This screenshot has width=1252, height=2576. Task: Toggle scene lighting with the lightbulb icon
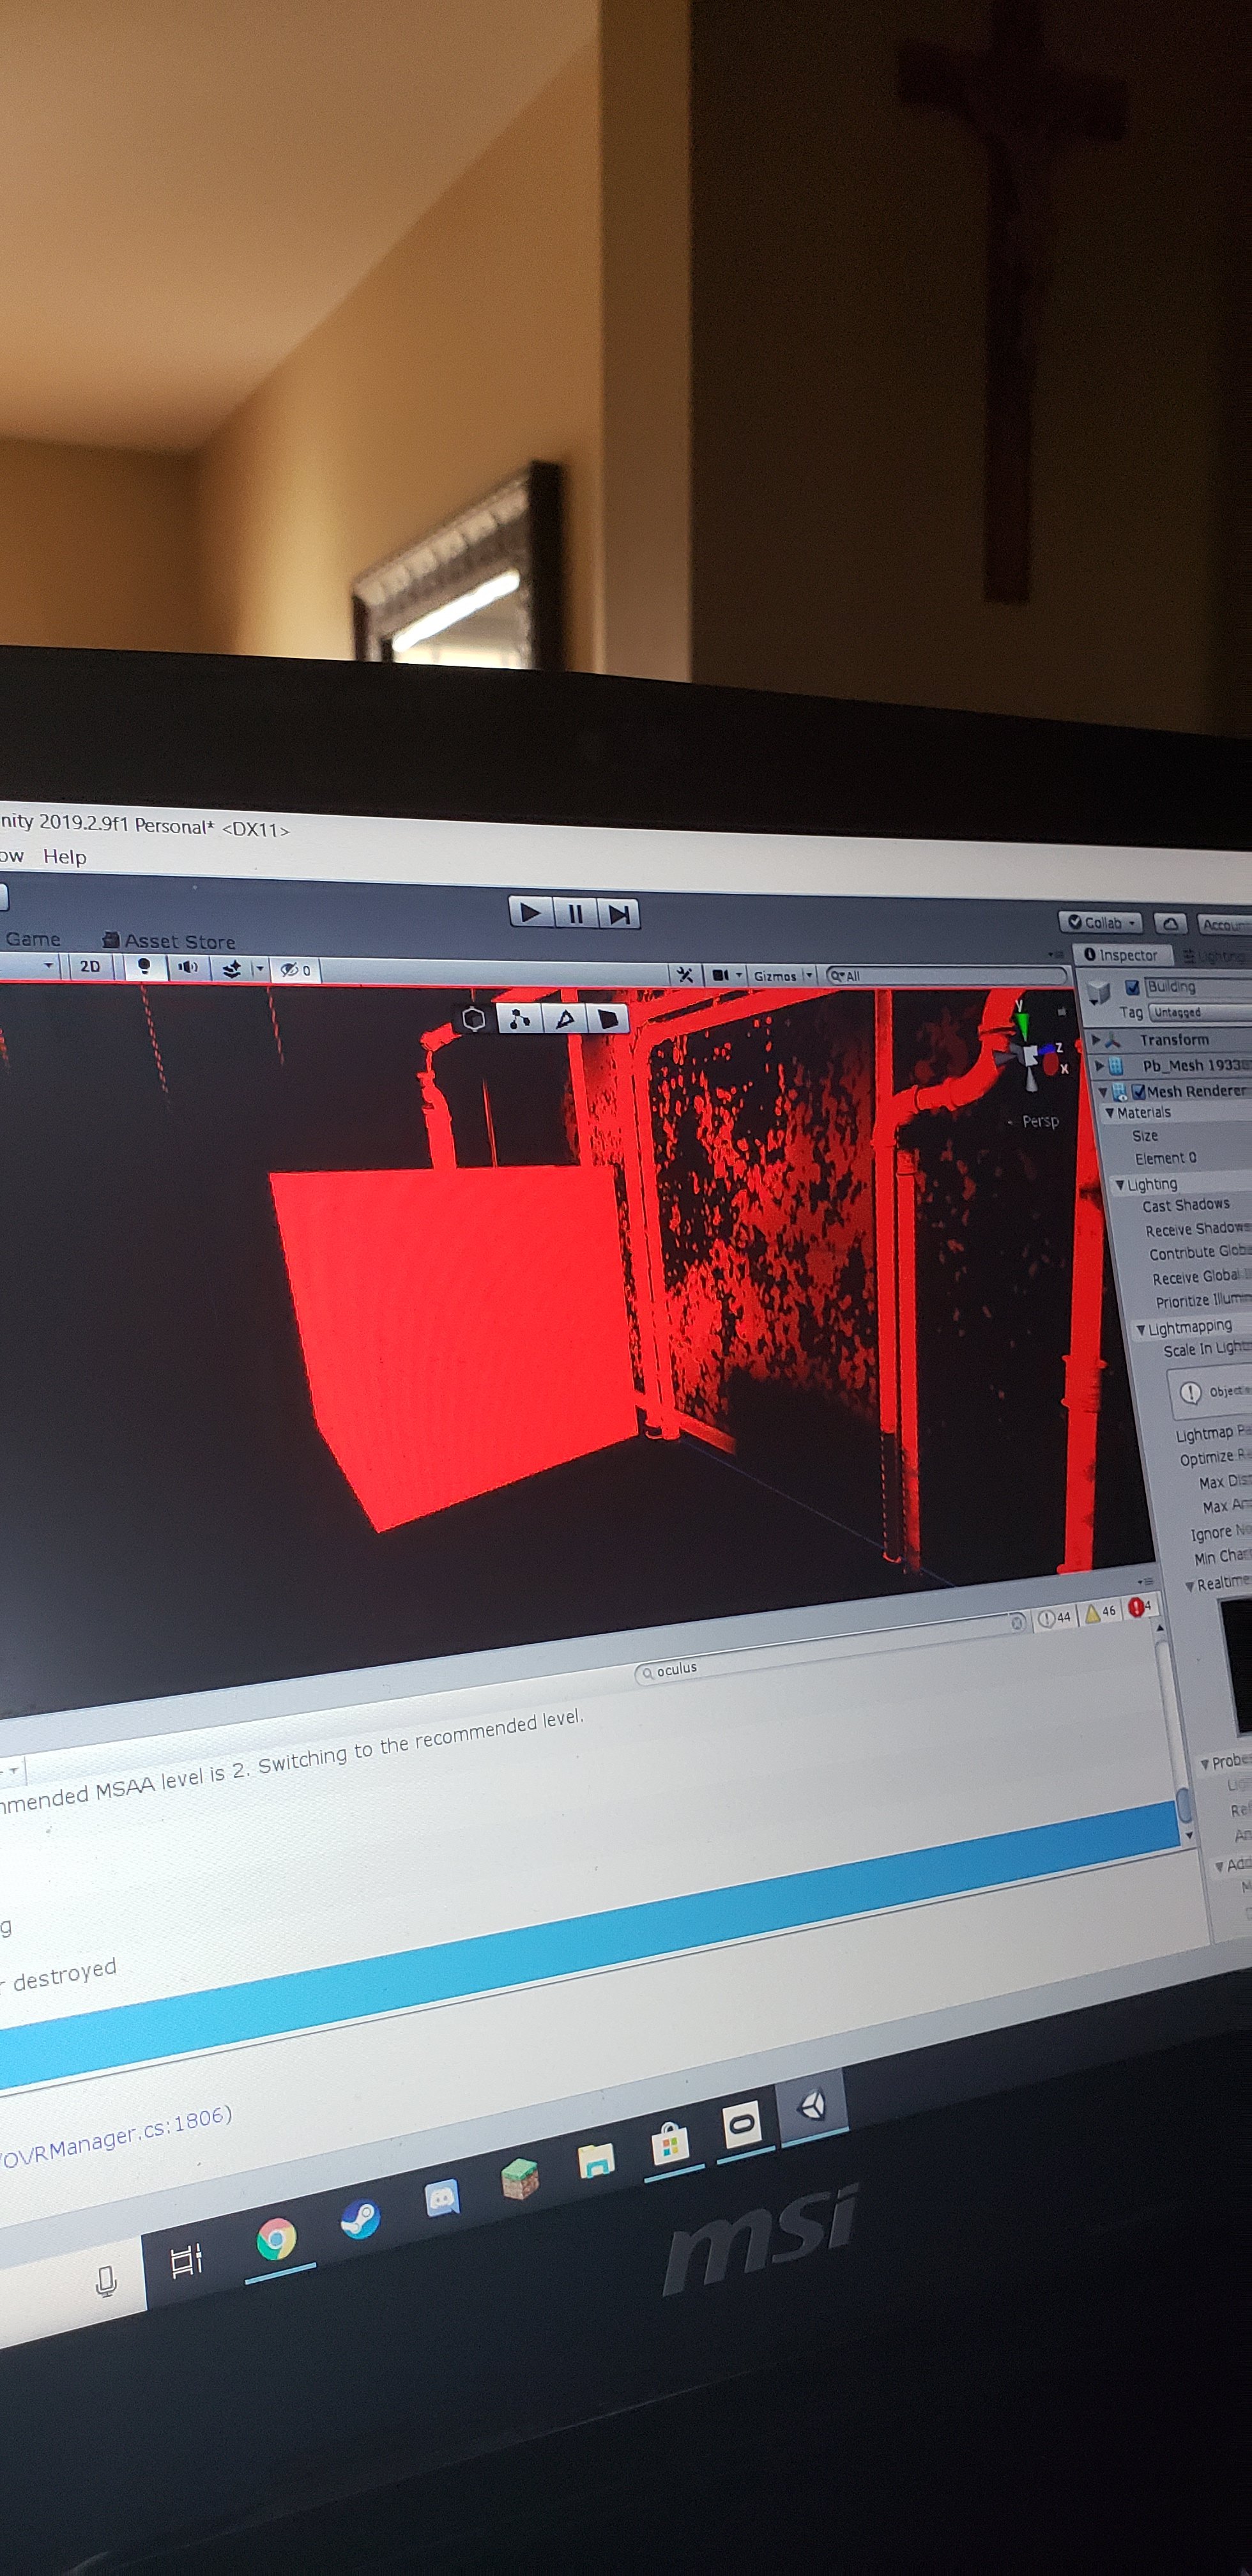pos(144,967)
